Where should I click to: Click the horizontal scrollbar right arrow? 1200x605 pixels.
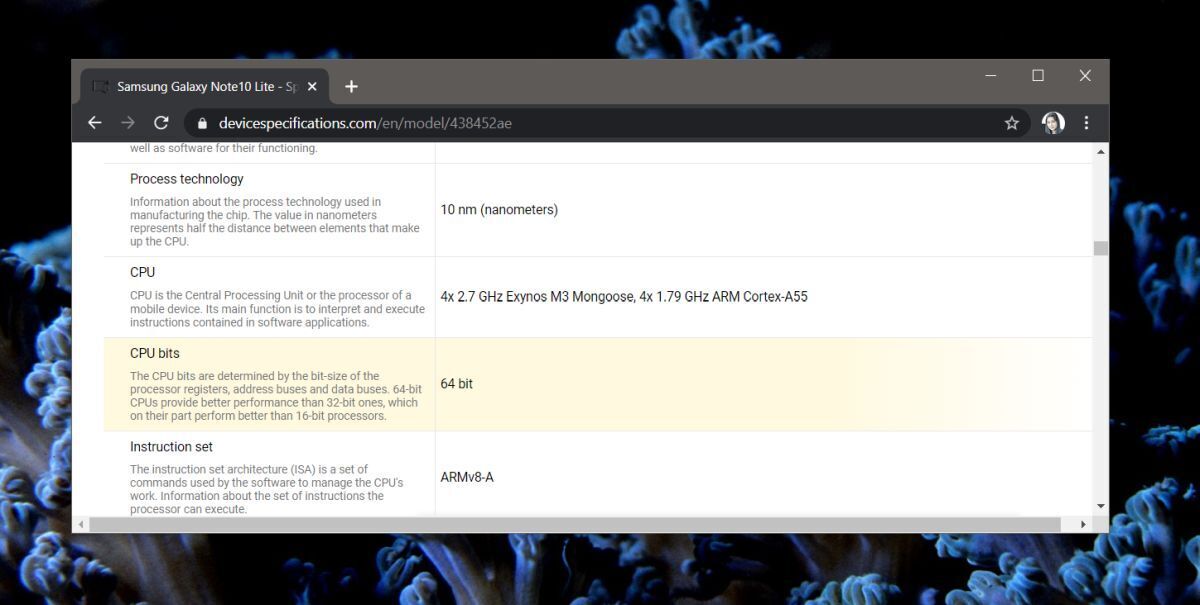tap(1084, 523)
